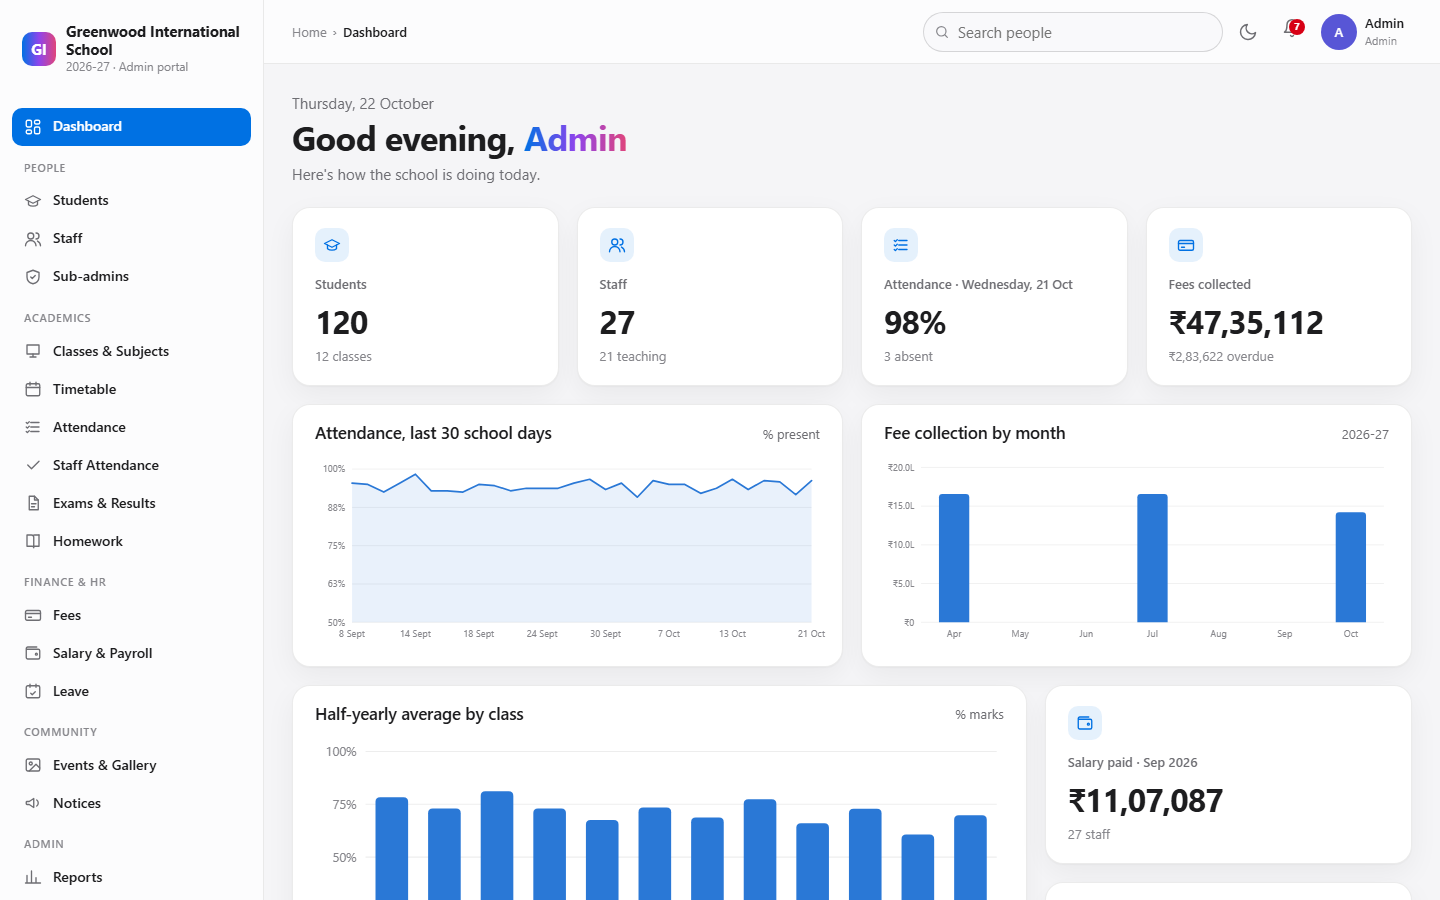Click the Attendance card checklist icon
The image size is (1440, 900).
coord(901,245)
